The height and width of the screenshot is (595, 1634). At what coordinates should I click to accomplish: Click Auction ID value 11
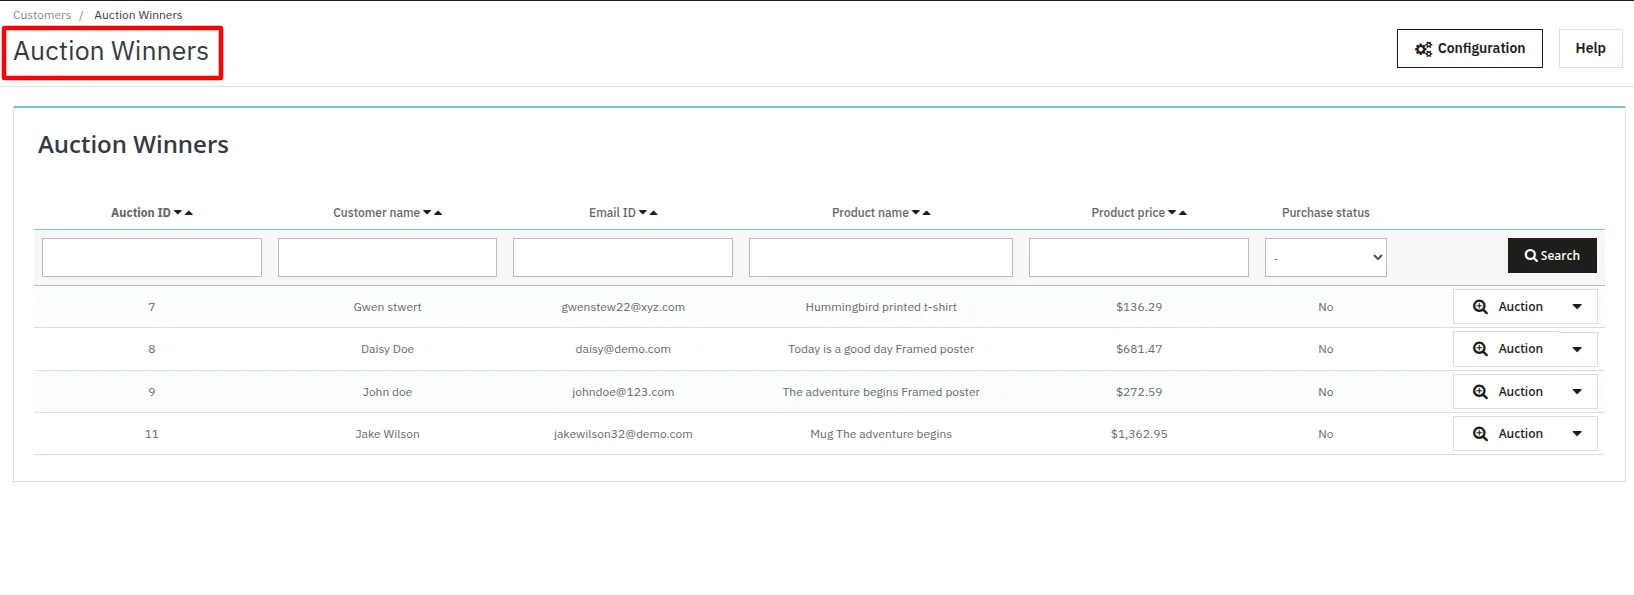pyautogui.click(x=152, y=434)
